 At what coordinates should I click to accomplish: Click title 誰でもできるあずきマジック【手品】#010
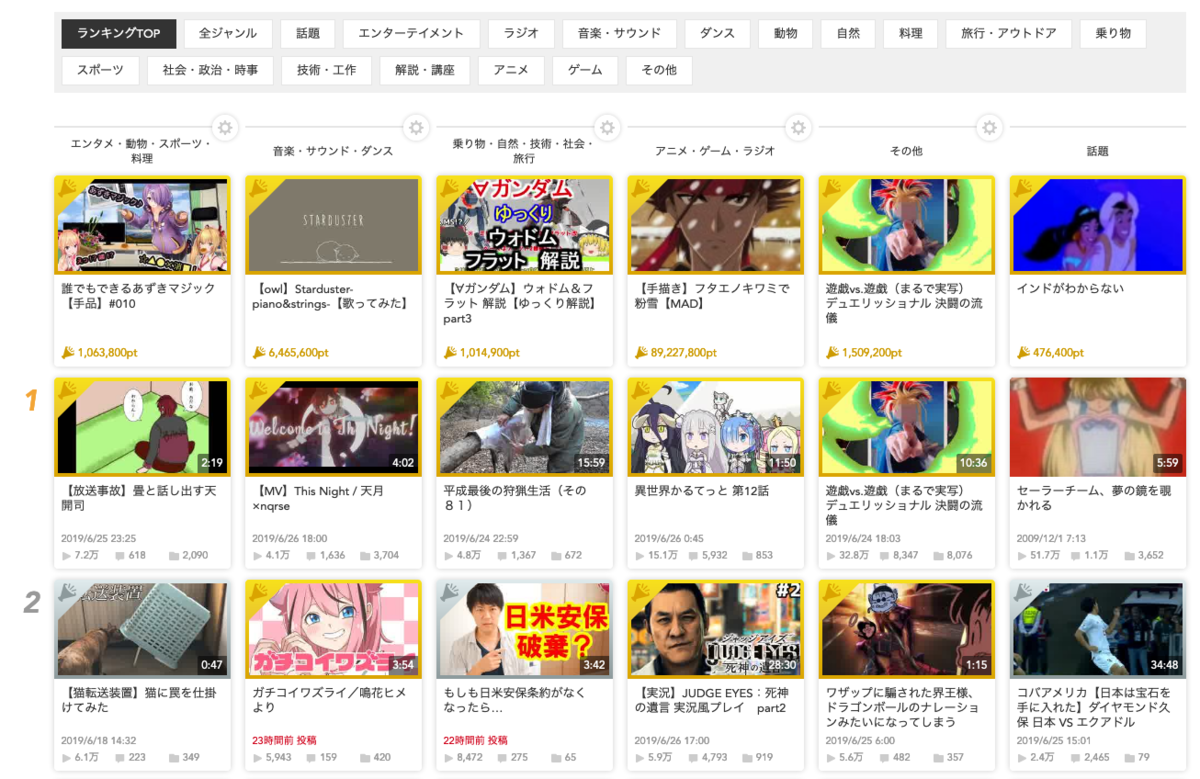[138, 296]
